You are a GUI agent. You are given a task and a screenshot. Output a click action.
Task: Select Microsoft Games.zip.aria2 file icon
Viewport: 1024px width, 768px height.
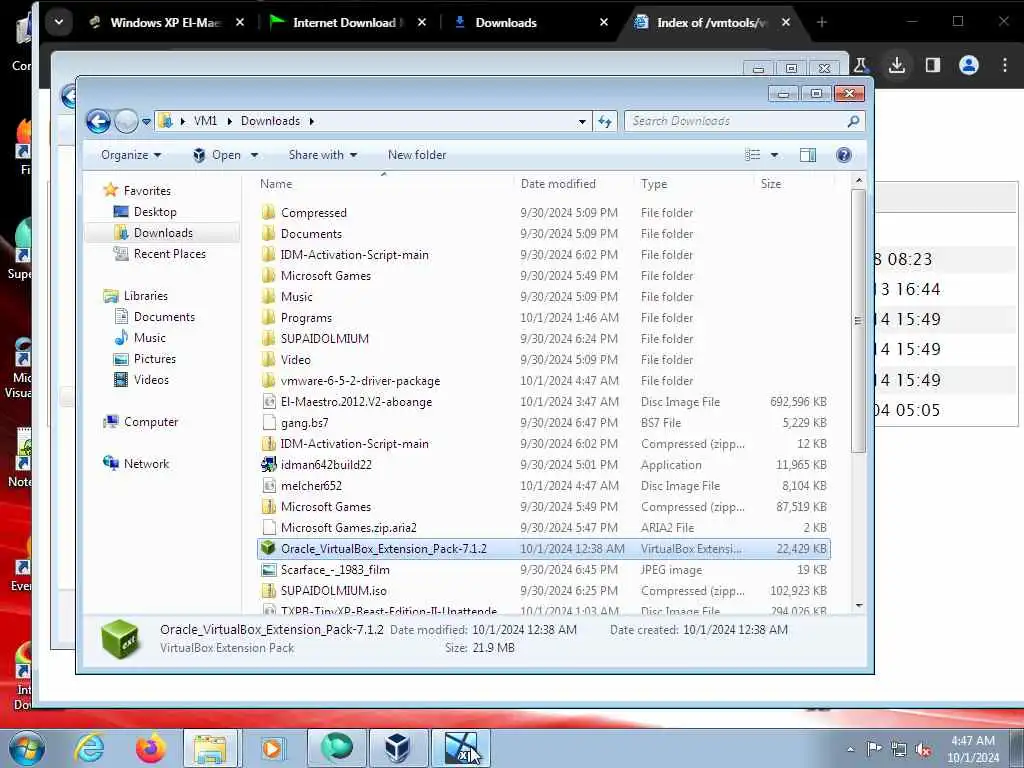coord(268,527)
